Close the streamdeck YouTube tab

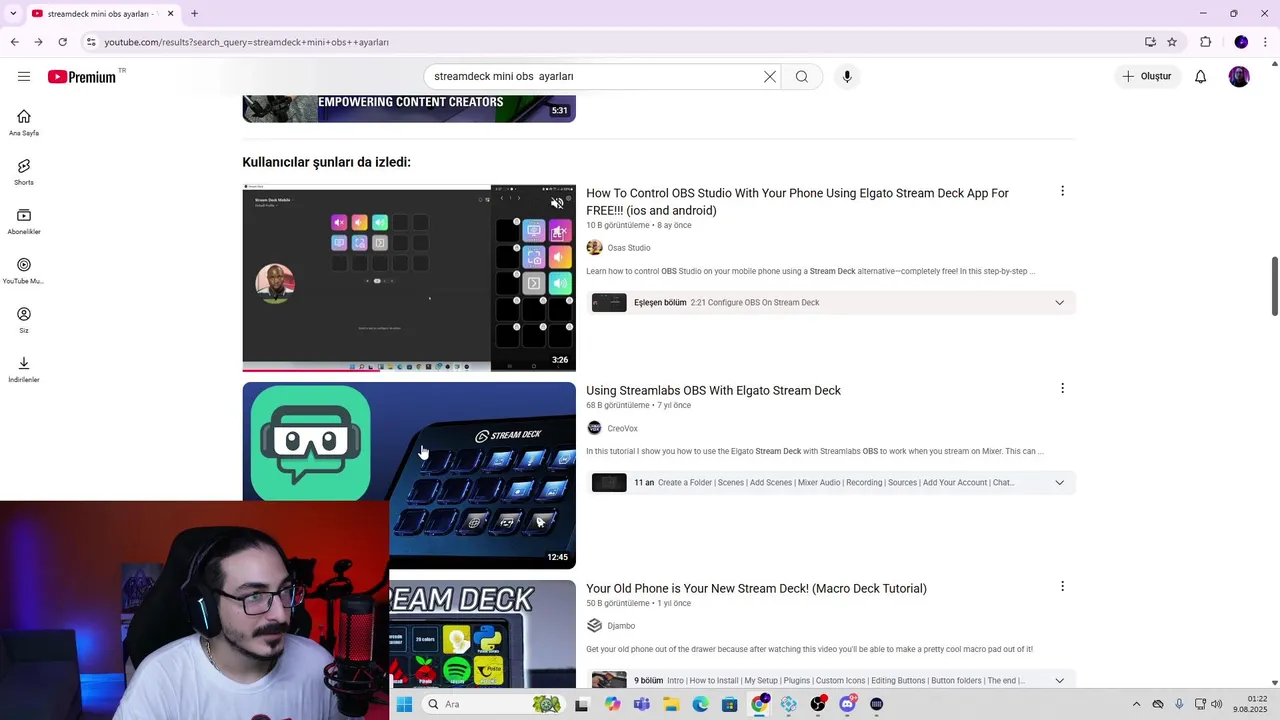(170, 14)
